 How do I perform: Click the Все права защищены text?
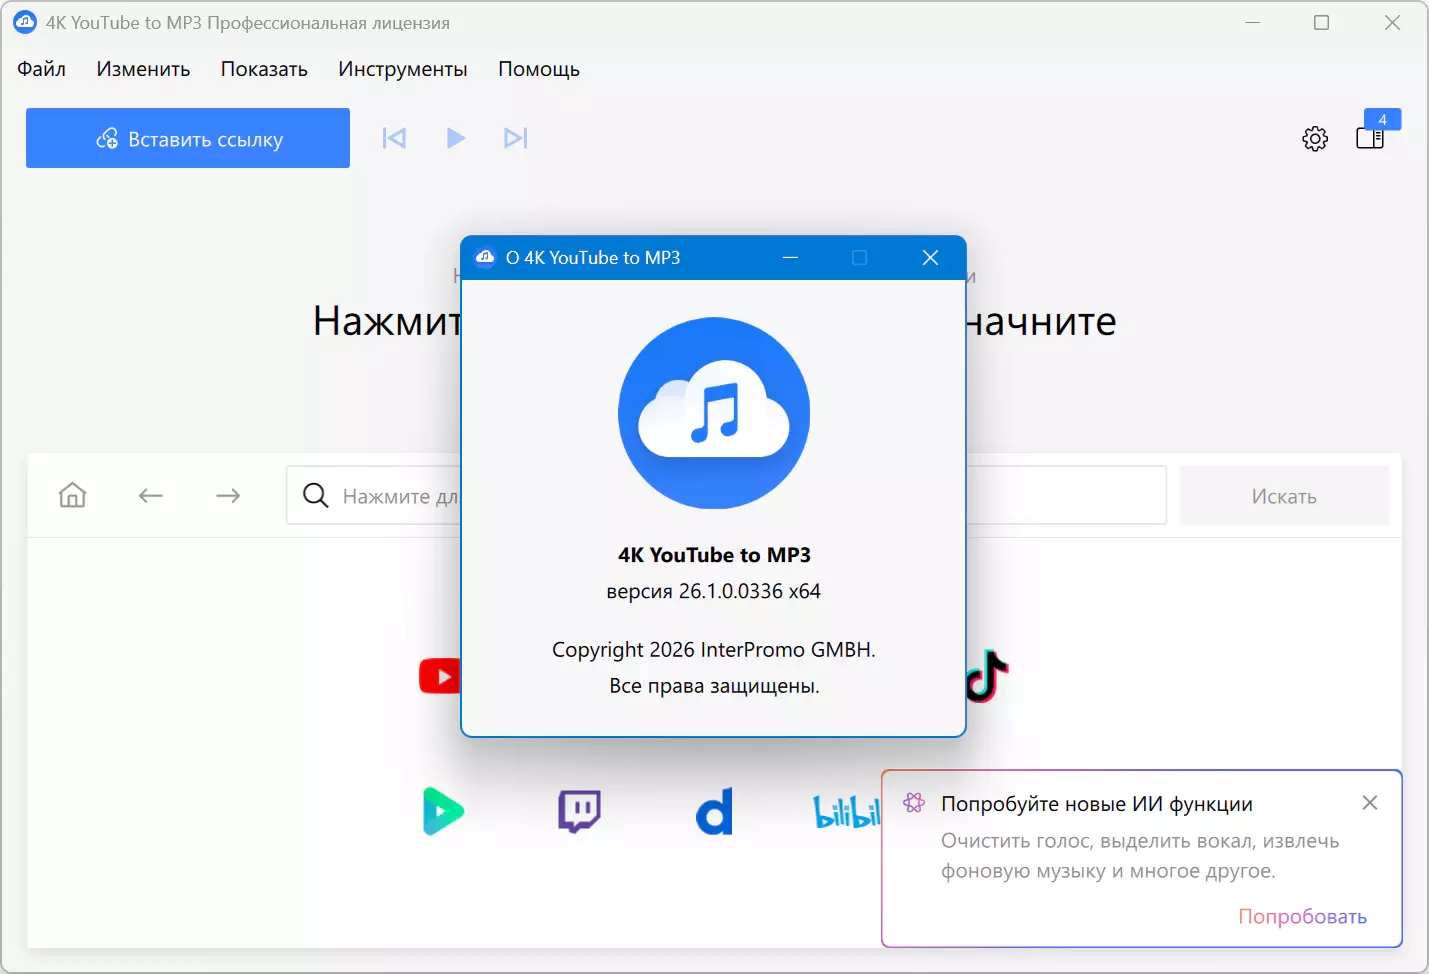tap(714, 686)
